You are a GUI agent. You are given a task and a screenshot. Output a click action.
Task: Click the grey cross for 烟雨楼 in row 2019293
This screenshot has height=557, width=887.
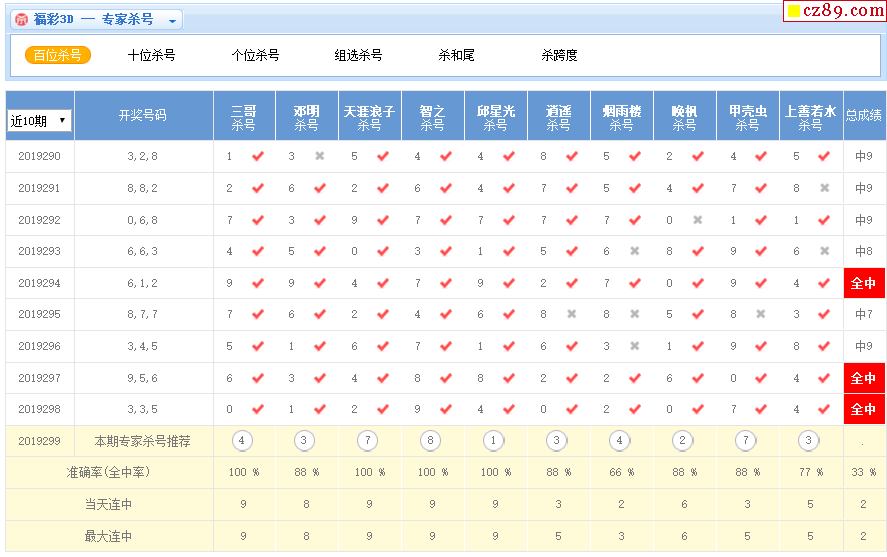click(635, 251)
